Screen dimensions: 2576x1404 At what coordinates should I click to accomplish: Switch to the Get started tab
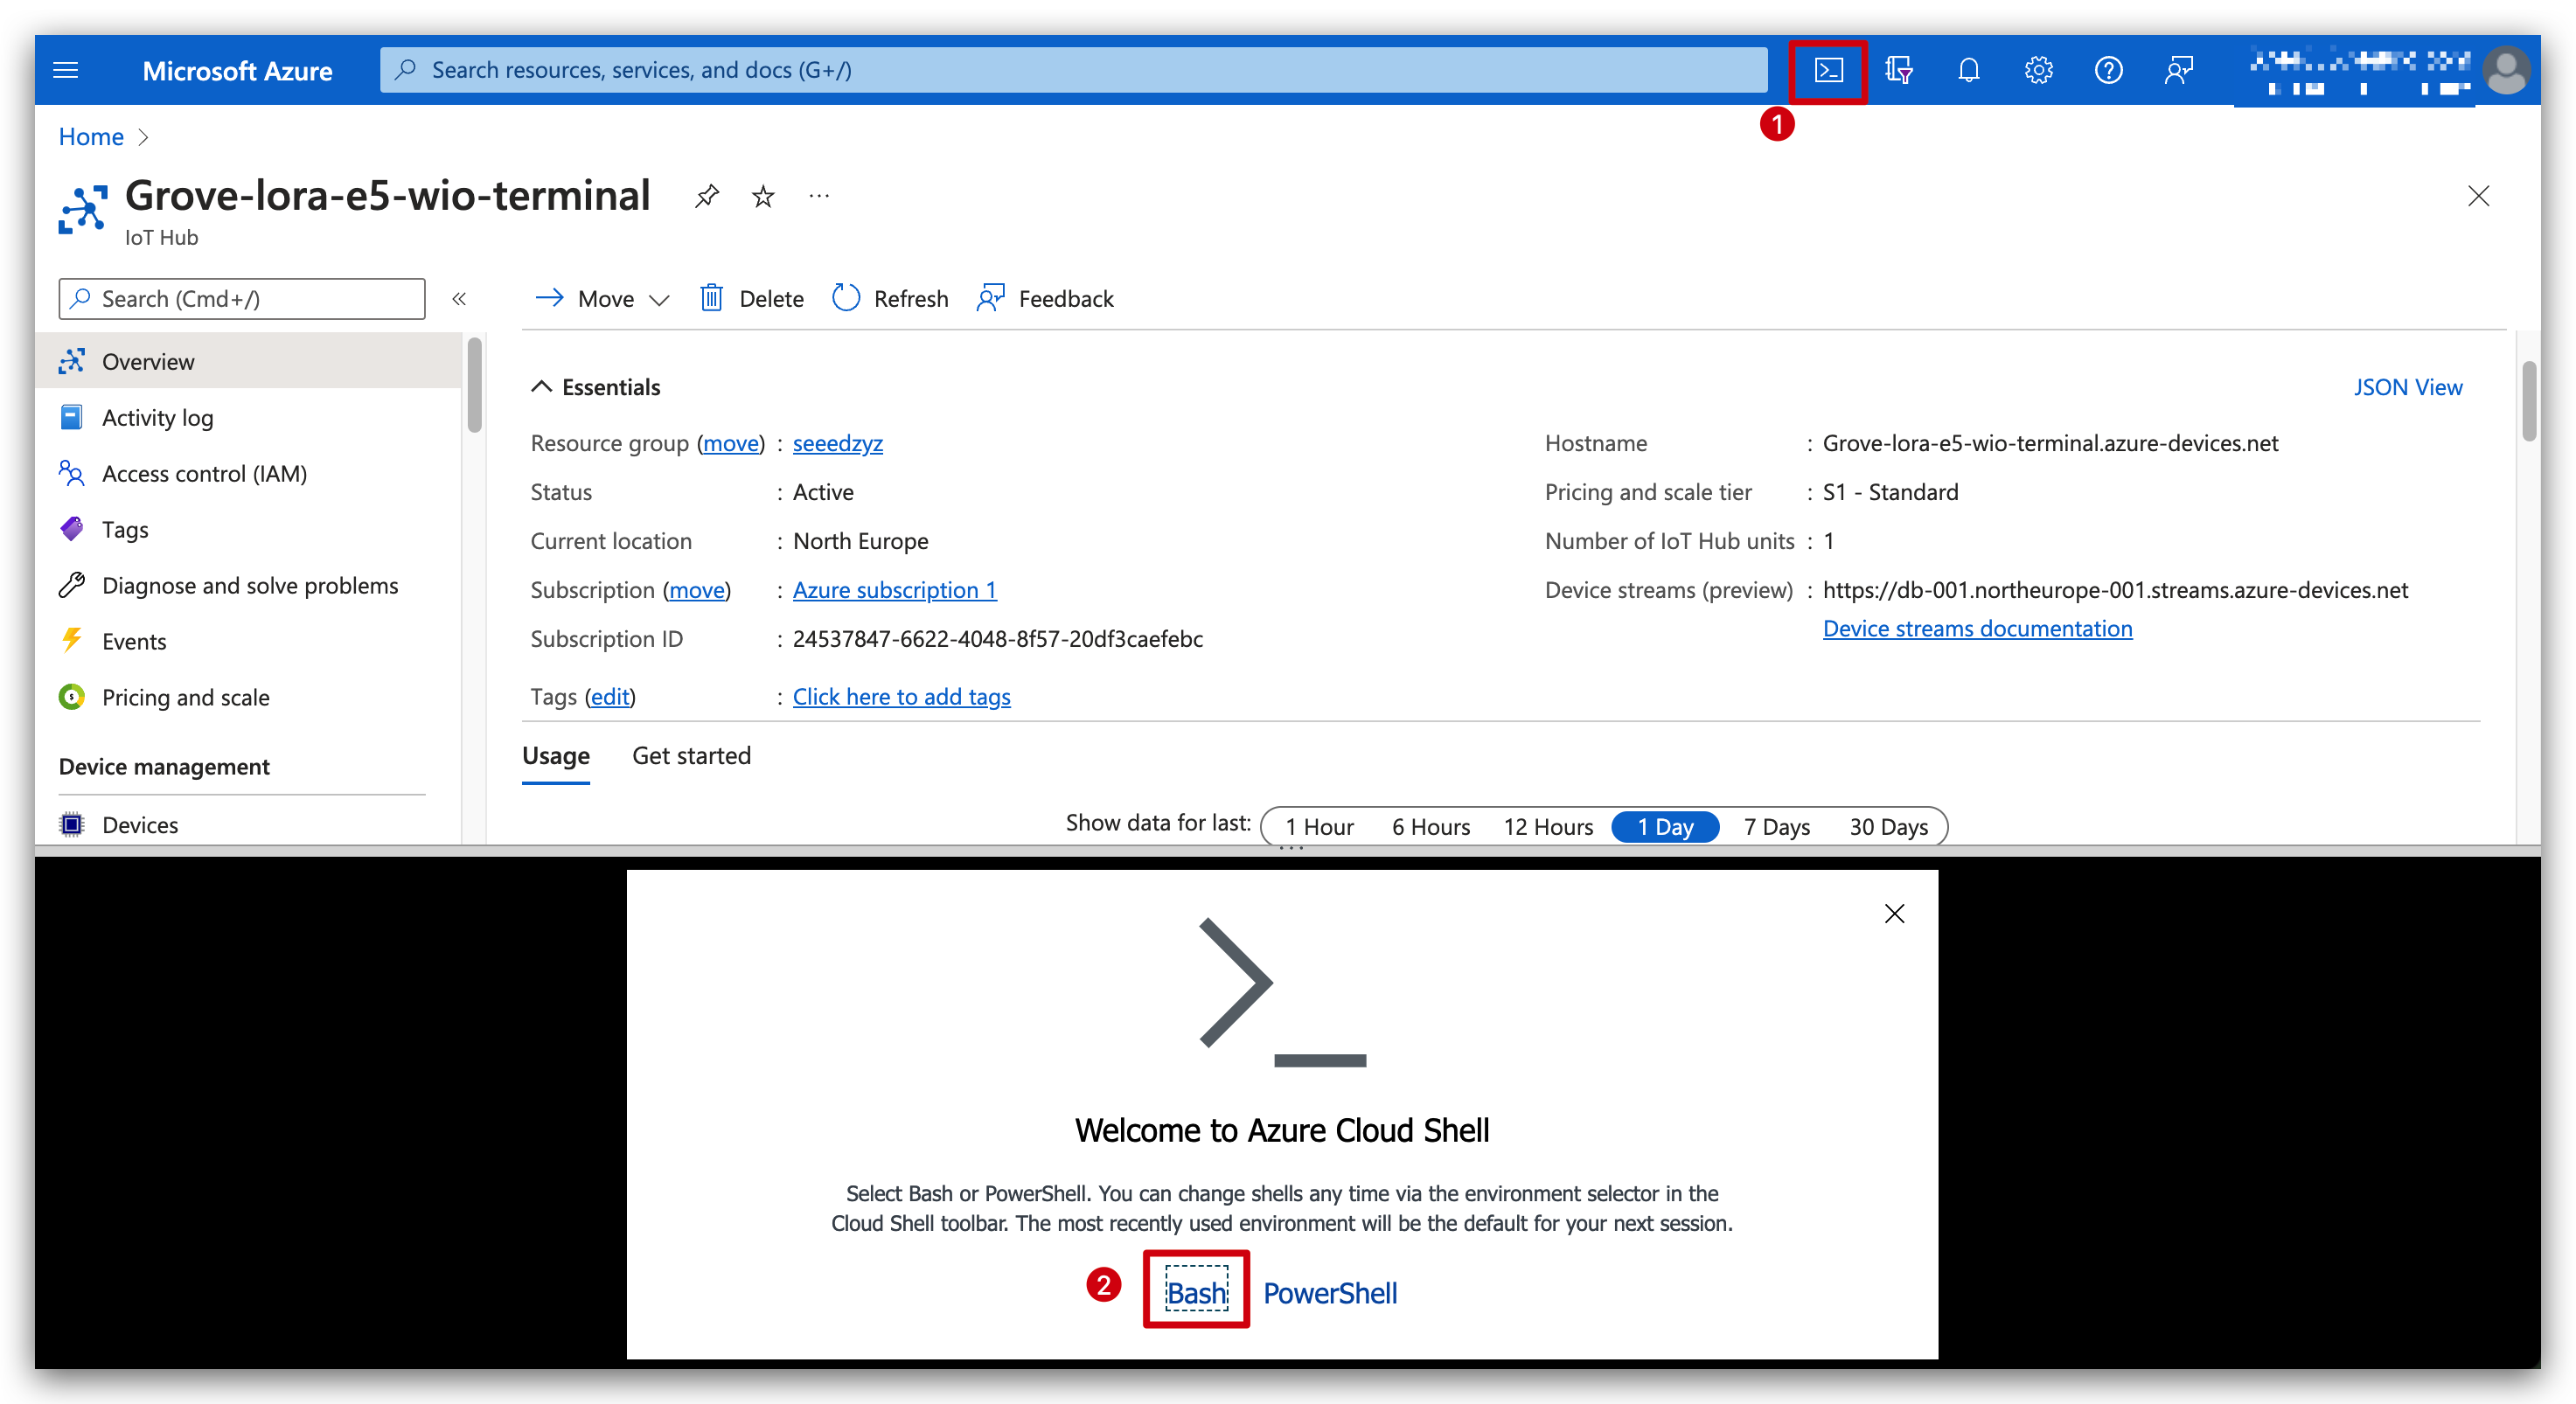(x=691, y=756)
